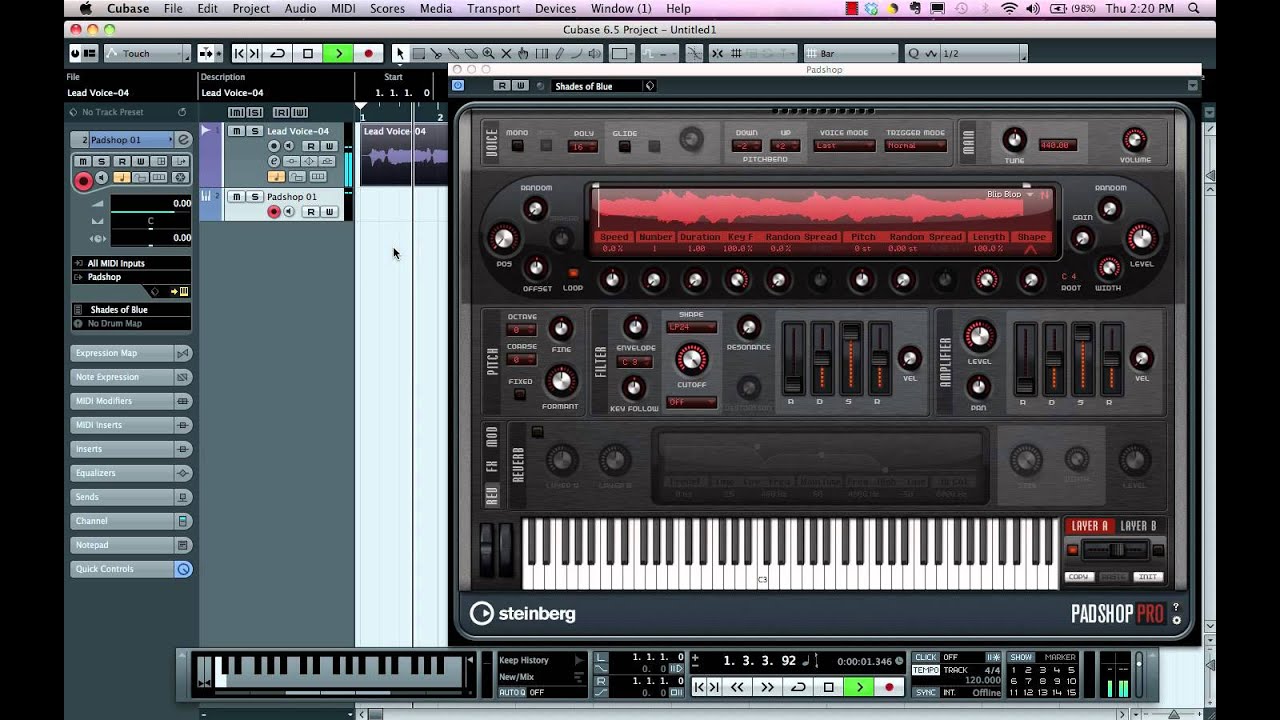Open the VOICE MODE dropdown
The height and width of the screenshot is (720, 1280).
point(844,146)
